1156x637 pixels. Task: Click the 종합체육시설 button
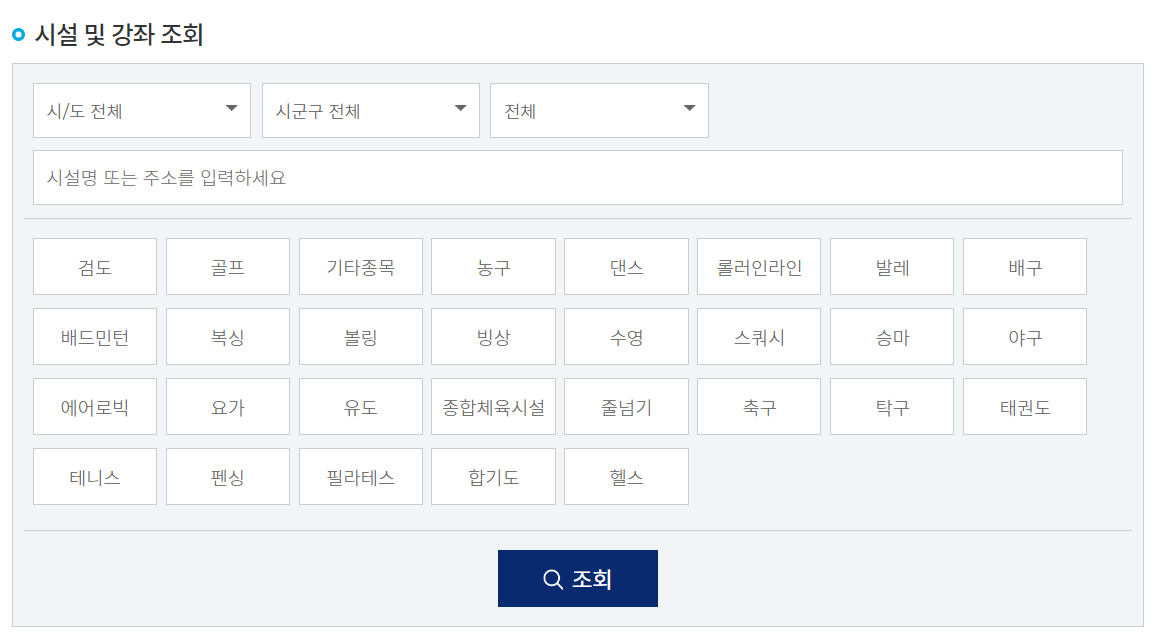(493, 406)
